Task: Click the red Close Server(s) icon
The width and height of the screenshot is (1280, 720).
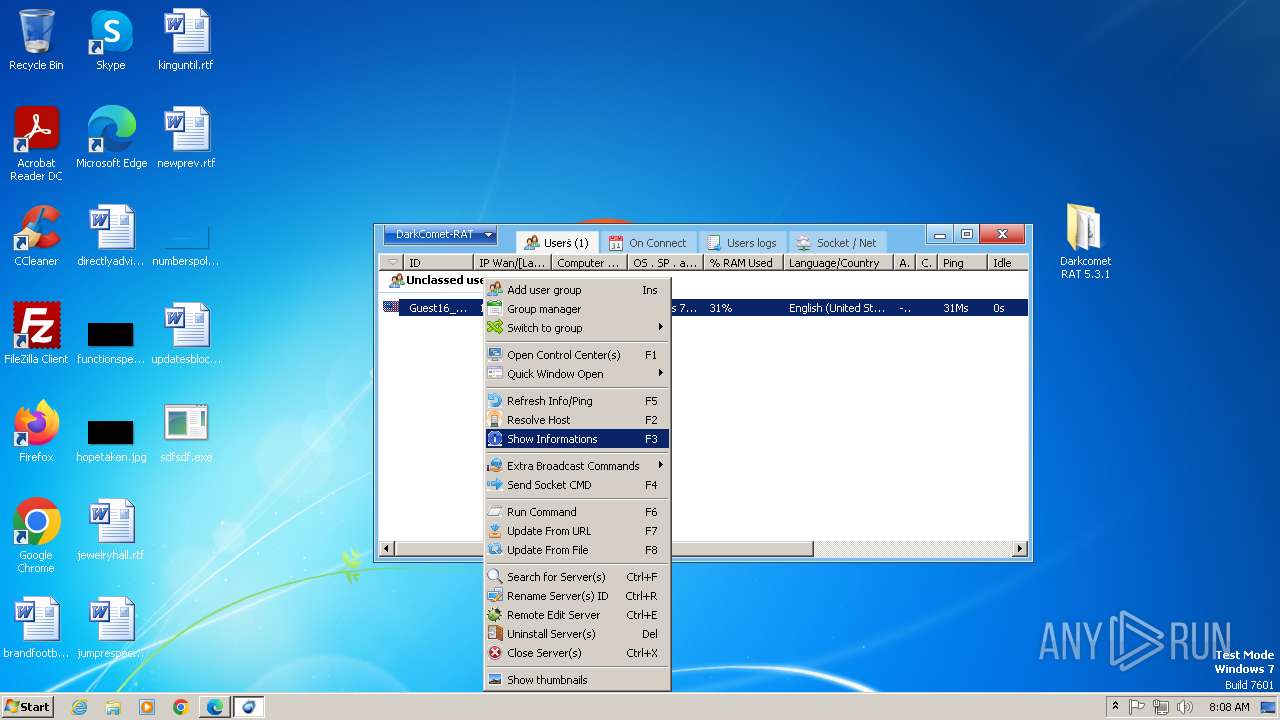Action: pyautogui.click(x=494, y=653)
